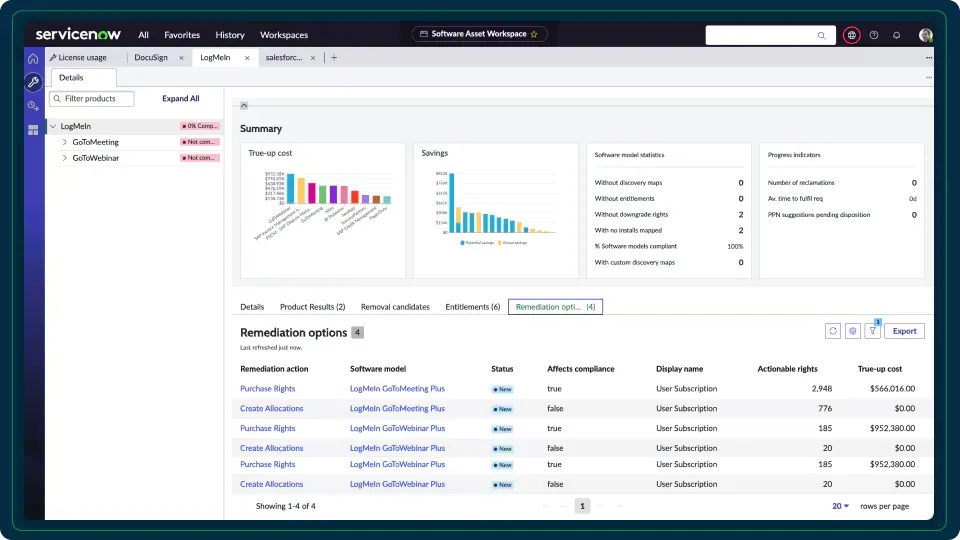The width and height of the screenshot is (960, 540).
Task: Click the filter funnel icon near Export
Action: click(x=872, y=331)
